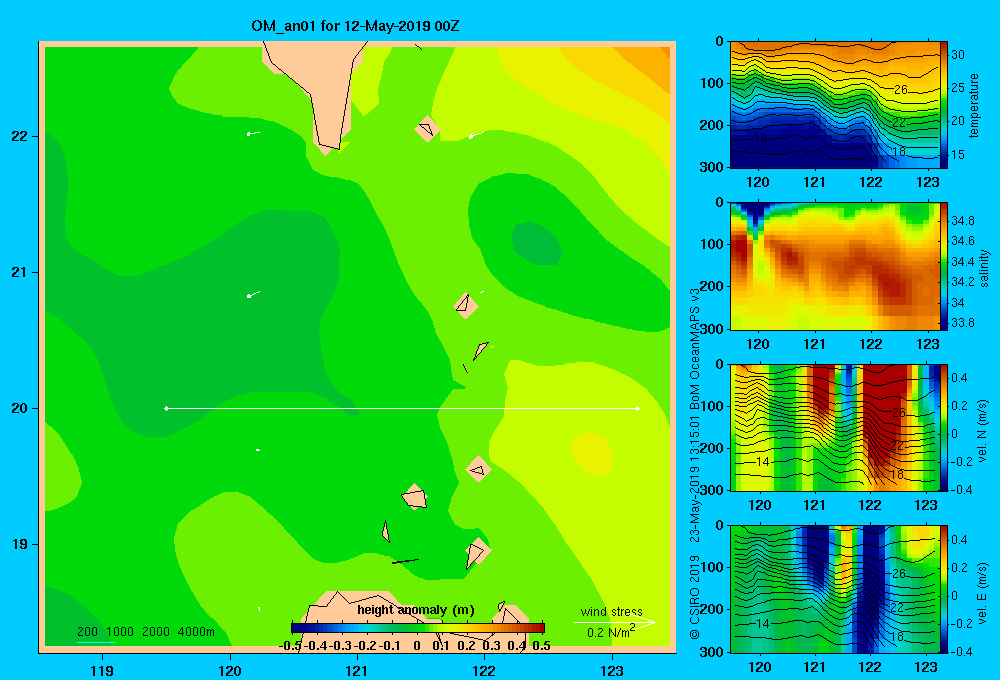Click the '30' tick on the temperature scale
The width and height of the screenshot is (1000, 680).
958,55
